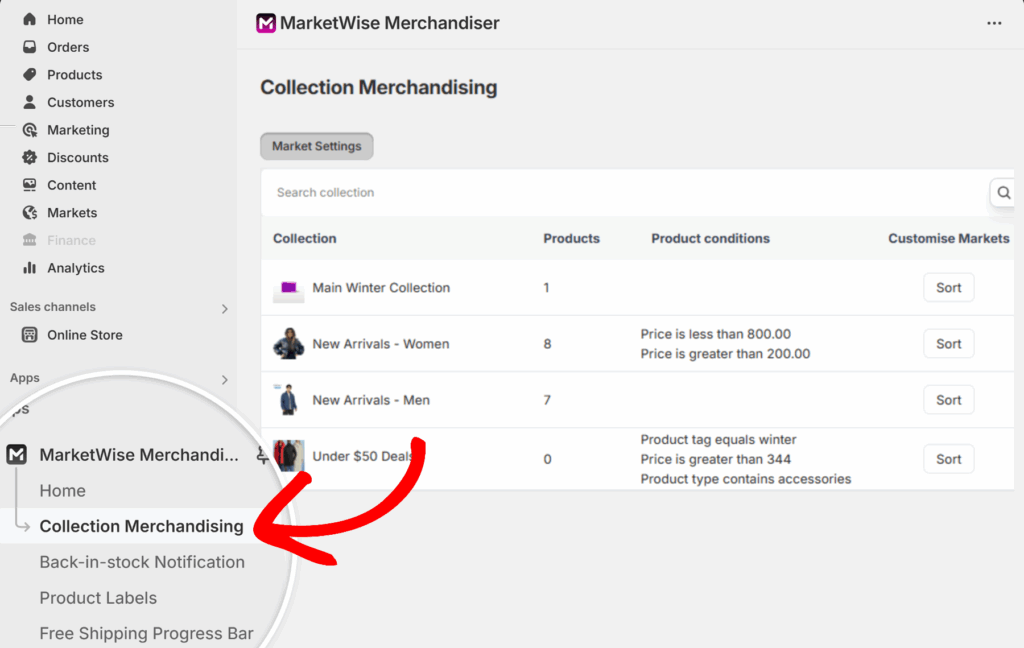View Analytics by clicking its chart icon

(x=28, y=268)
